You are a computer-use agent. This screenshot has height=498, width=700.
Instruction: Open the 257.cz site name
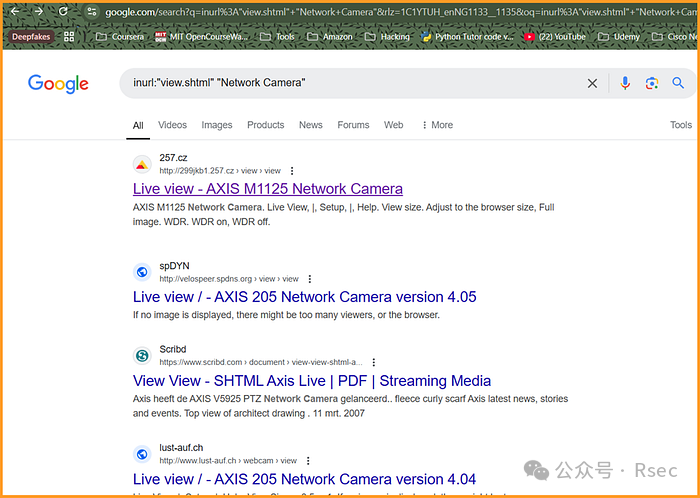click(x=173, y=158)
